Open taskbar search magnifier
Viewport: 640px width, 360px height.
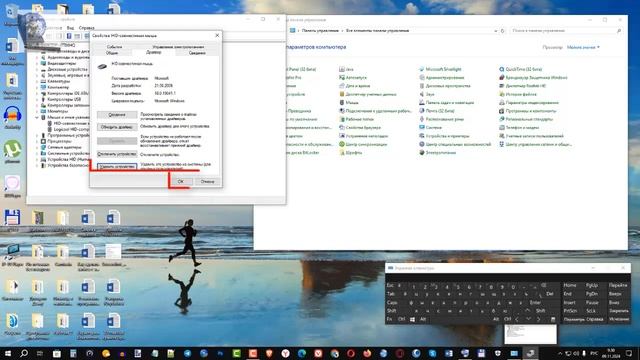click(x=24, y=353)
